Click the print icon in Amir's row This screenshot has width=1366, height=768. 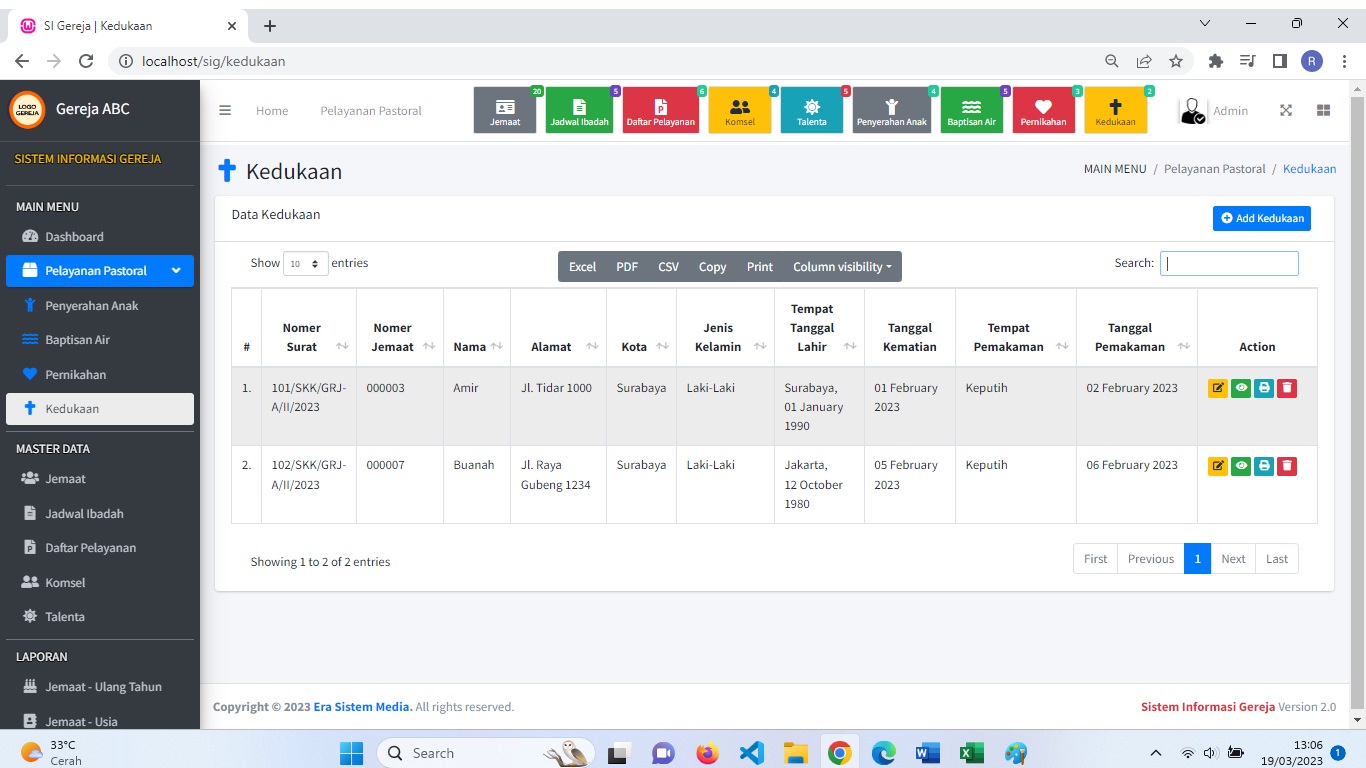[x=1264, y=388]
